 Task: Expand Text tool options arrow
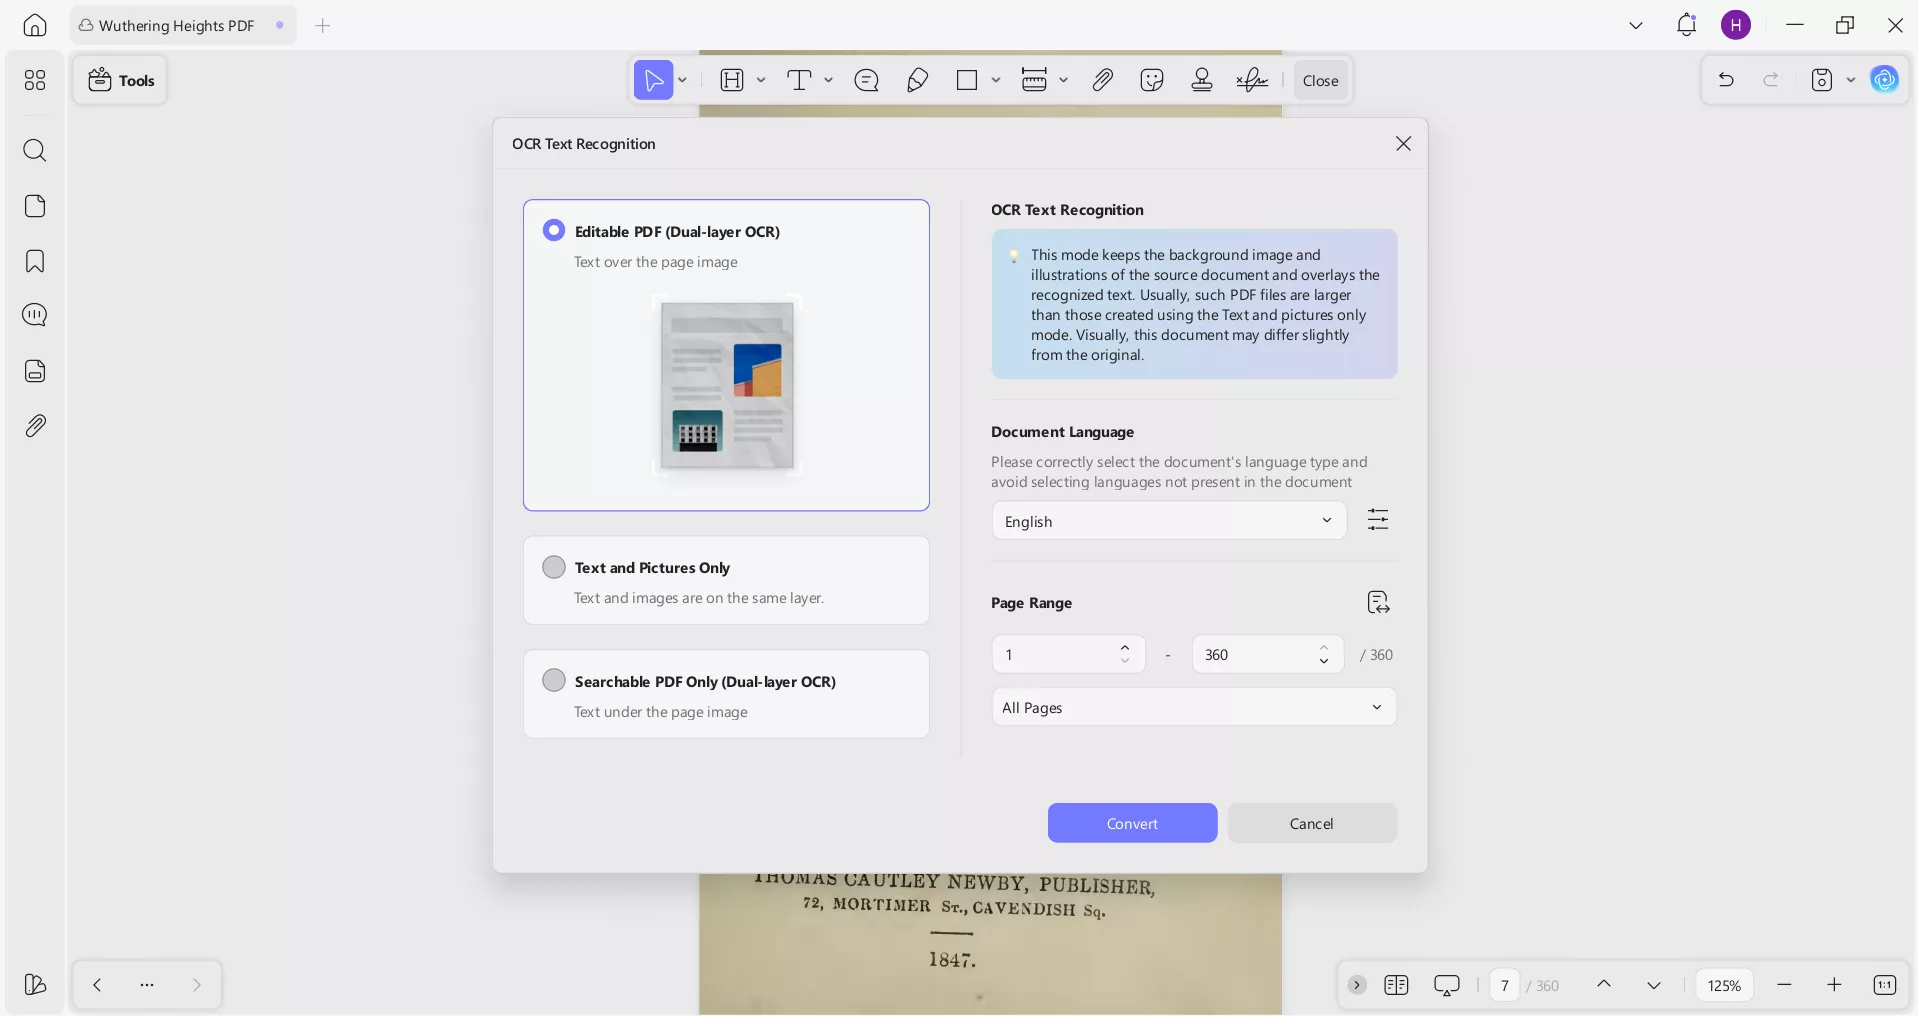click(x=828, y=80)
